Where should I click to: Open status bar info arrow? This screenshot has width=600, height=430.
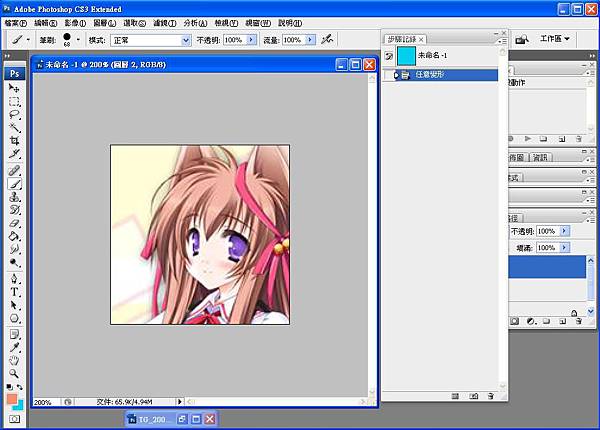[179, 402]
